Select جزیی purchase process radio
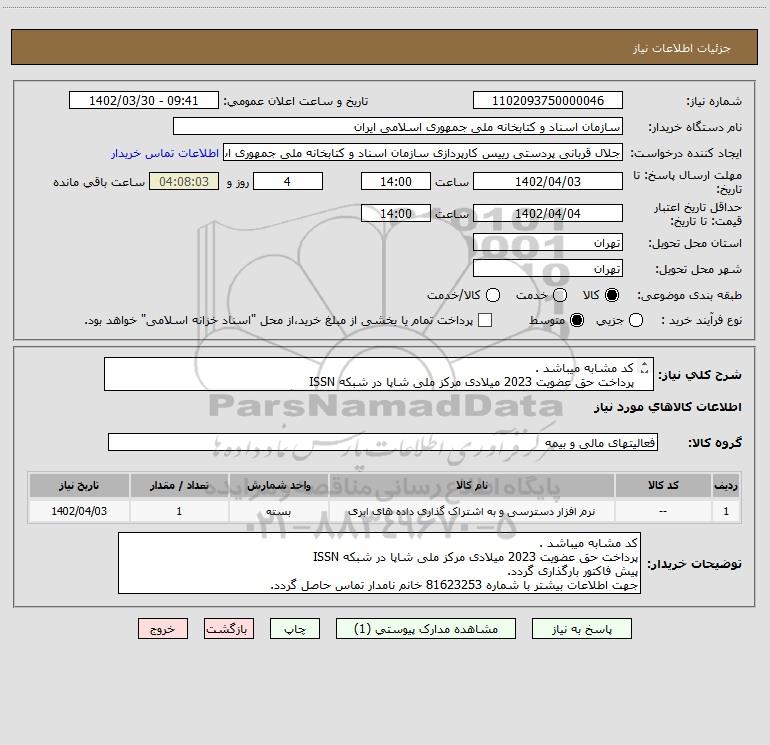Image resolution: width=770 pixels, height=745 pixels. [x=635, y=320]
